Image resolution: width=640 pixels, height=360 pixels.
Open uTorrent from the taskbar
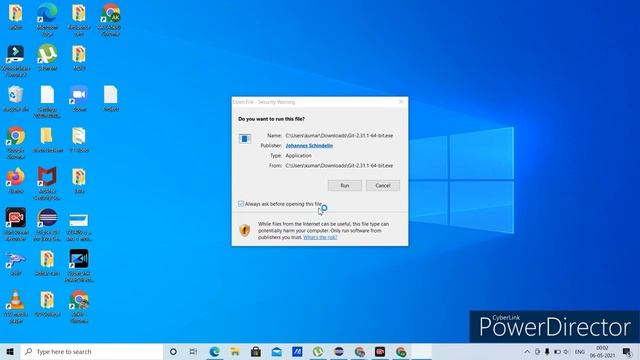pos(318,351)
